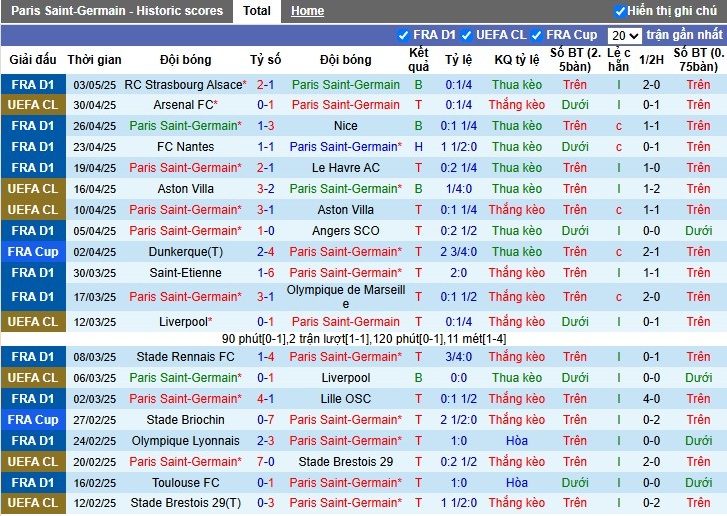The width and height of the screenshot is (727, 516).
Task: Open the Home tab
Action: tap(307, 11)
